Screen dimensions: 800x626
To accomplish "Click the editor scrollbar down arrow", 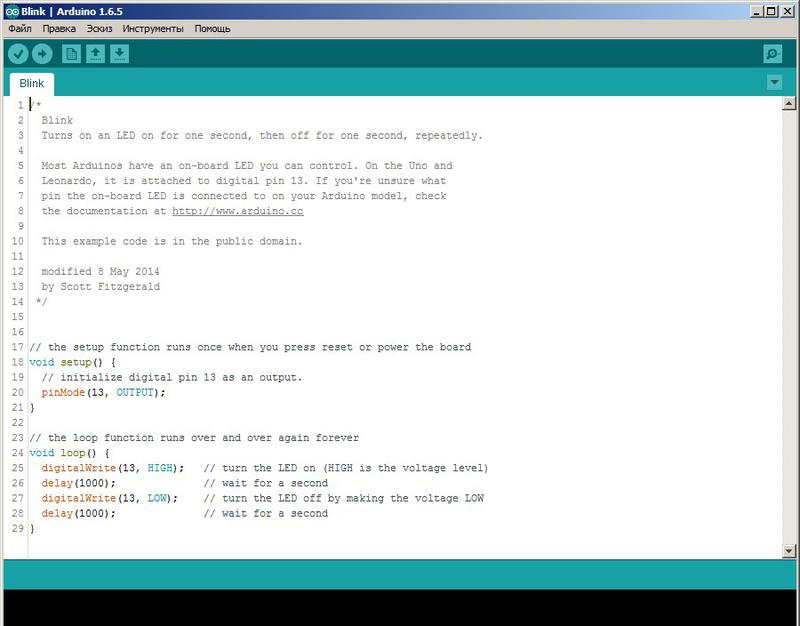I will [x=789, y=550].
